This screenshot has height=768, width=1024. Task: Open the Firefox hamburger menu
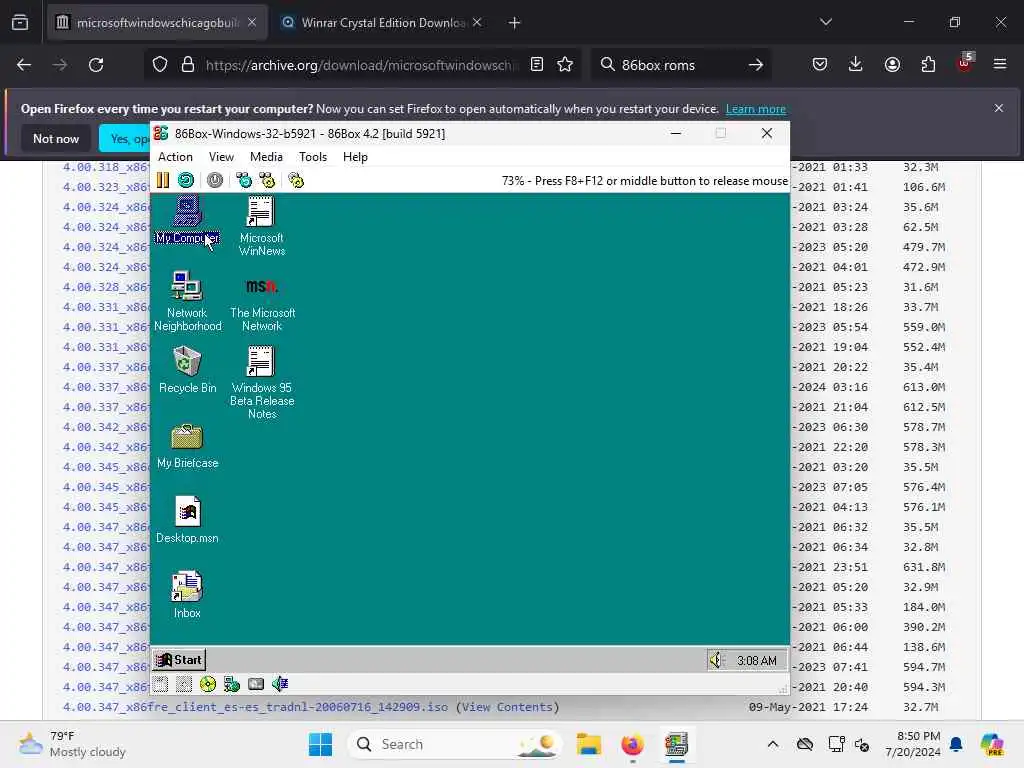(x=1000, y=64)
